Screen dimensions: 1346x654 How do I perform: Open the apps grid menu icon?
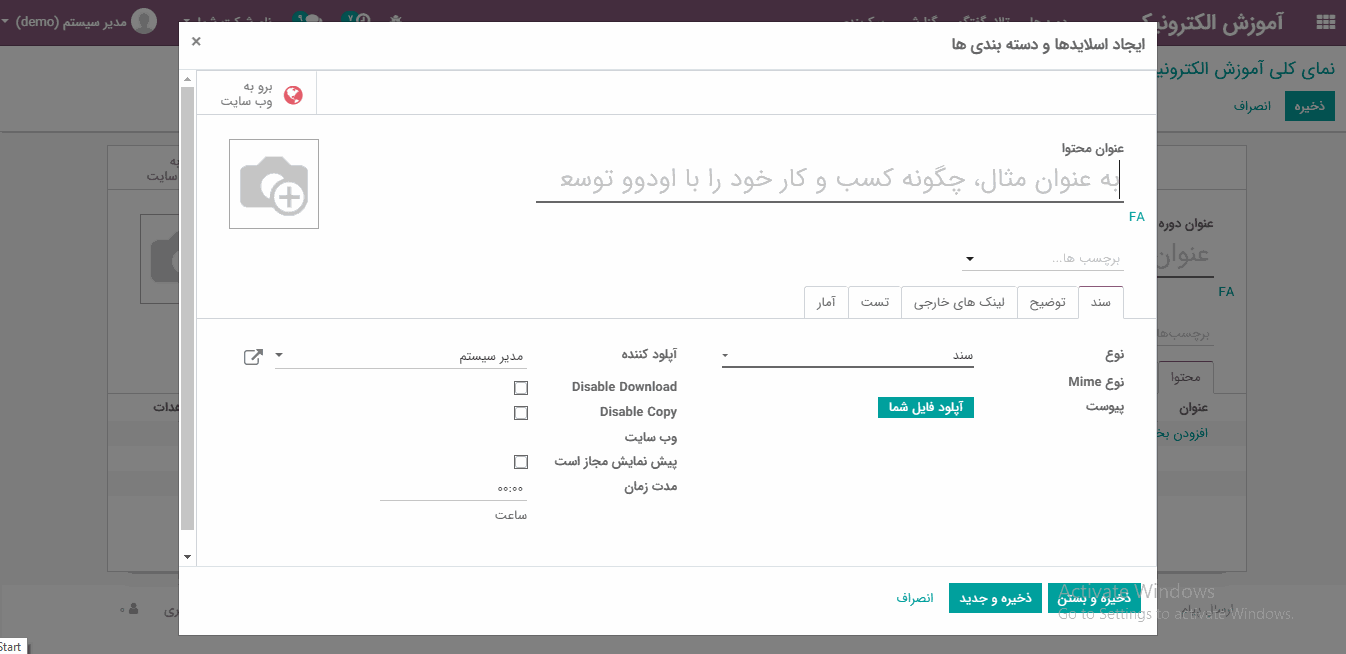[1325, 22]
